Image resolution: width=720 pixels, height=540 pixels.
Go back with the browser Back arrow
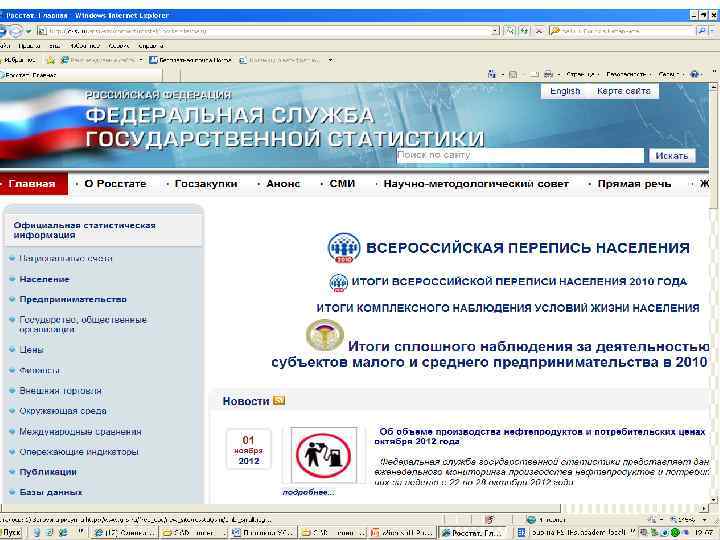(x=3, y=31)
